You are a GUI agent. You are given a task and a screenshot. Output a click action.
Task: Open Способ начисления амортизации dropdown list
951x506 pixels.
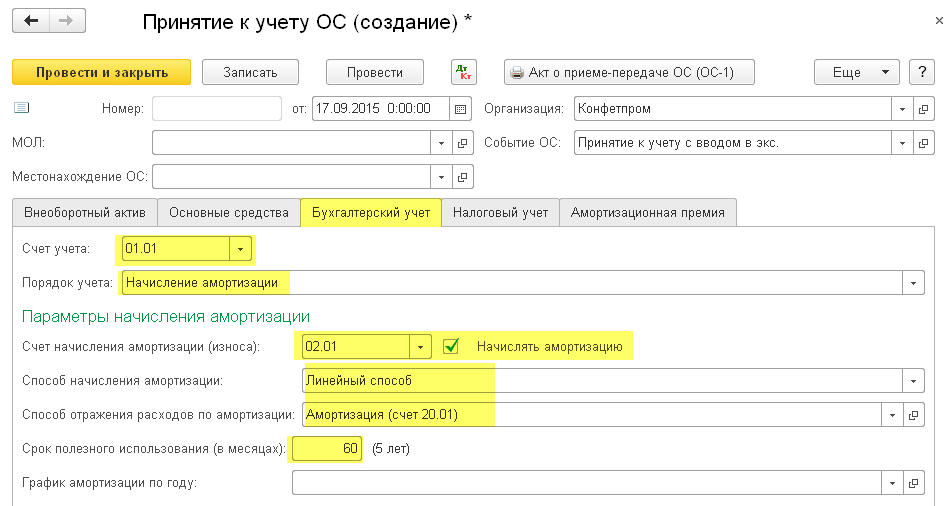[913, 381]
